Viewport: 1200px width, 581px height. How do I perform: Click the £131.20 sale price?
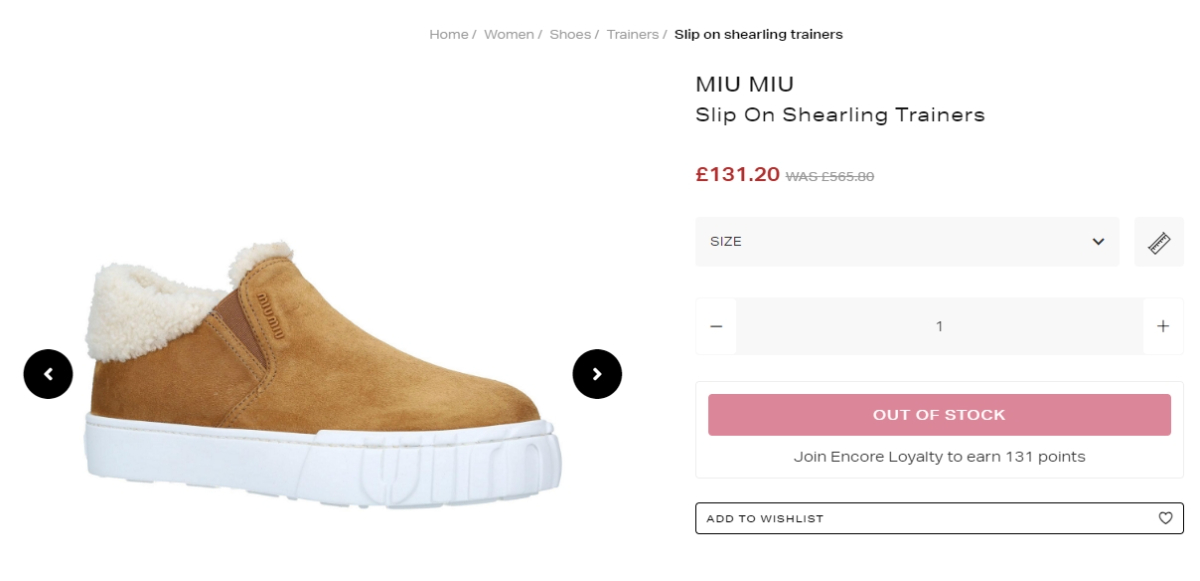[737, 174]
